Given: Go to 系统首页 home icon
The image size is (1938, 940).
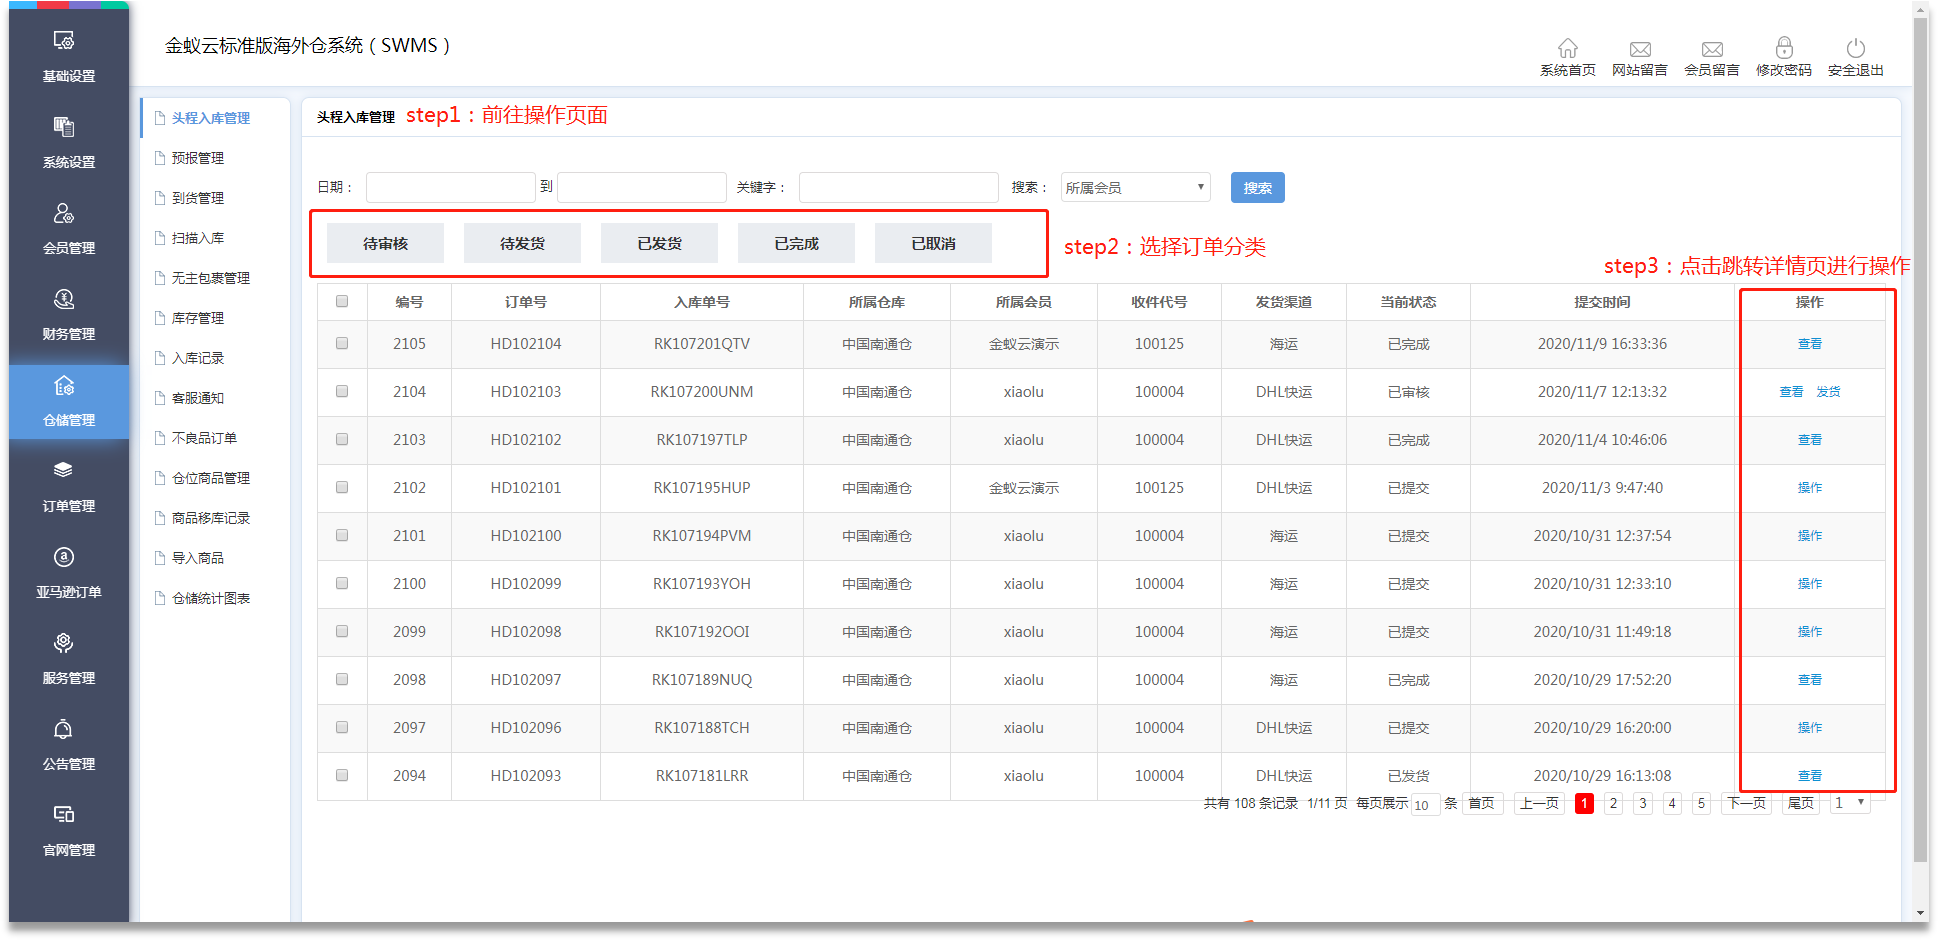Looking at the screenshot, I should [1567, 49].
